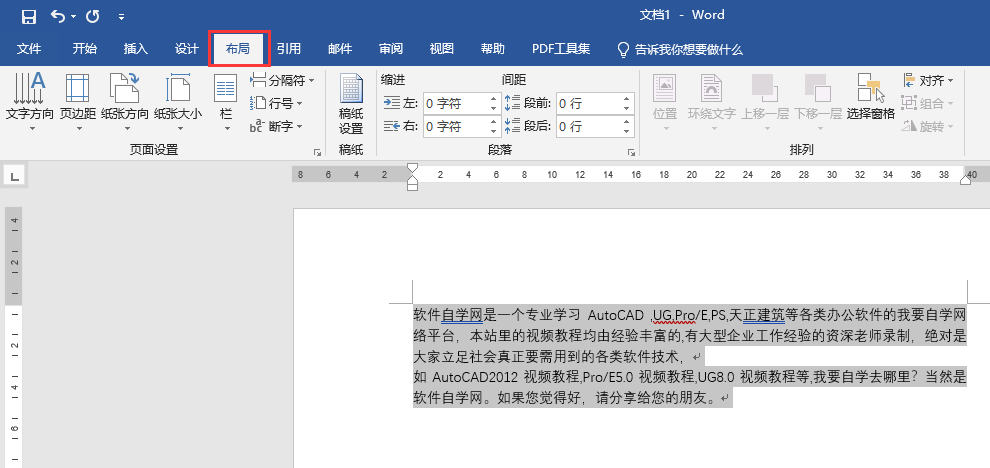Open the 行号 line numbers dropdown
The width and height of the screenshot is (990, 468).
(x=276, y=103)
